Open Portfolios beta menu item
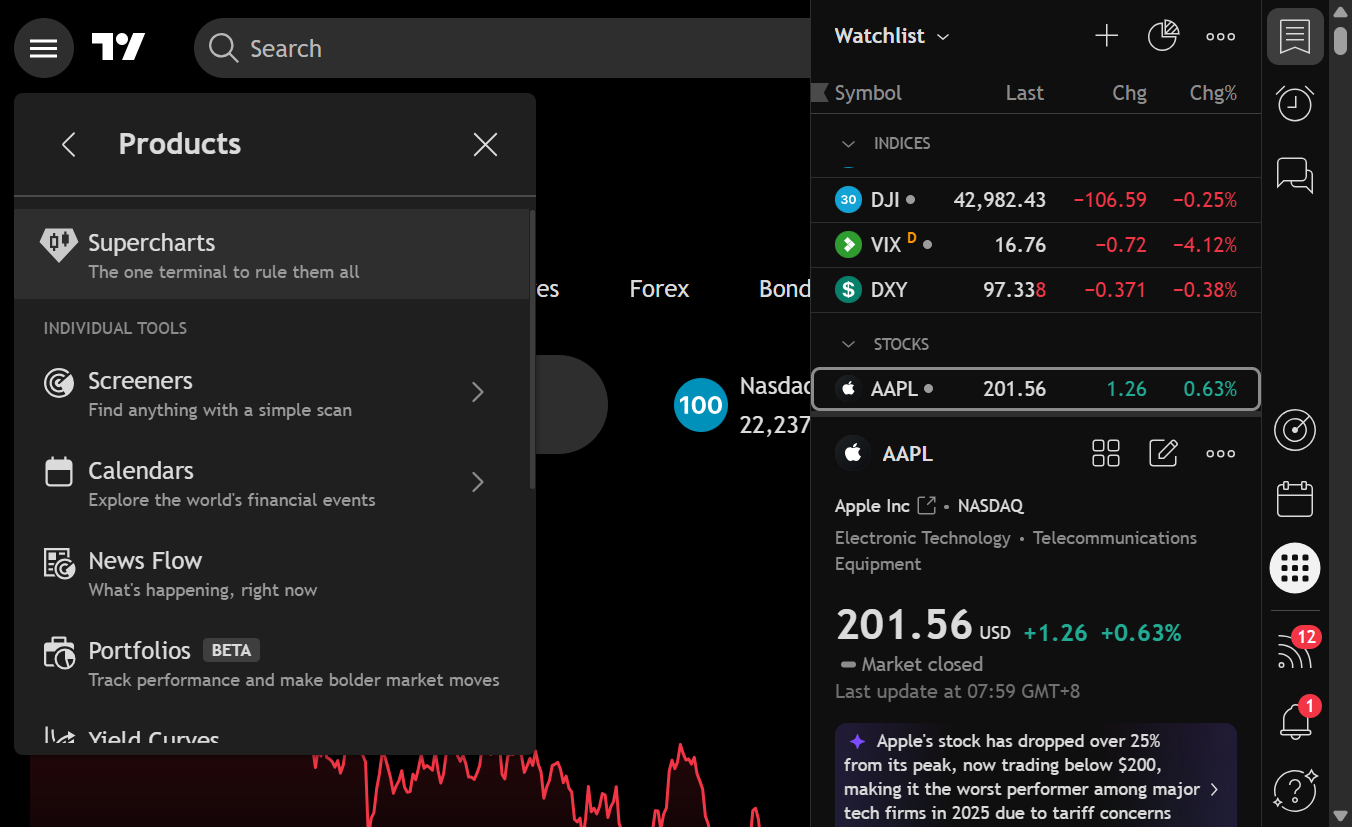The width and height of the screenshot is (1352, 827). pyautogui.click(x=272, y=663)
